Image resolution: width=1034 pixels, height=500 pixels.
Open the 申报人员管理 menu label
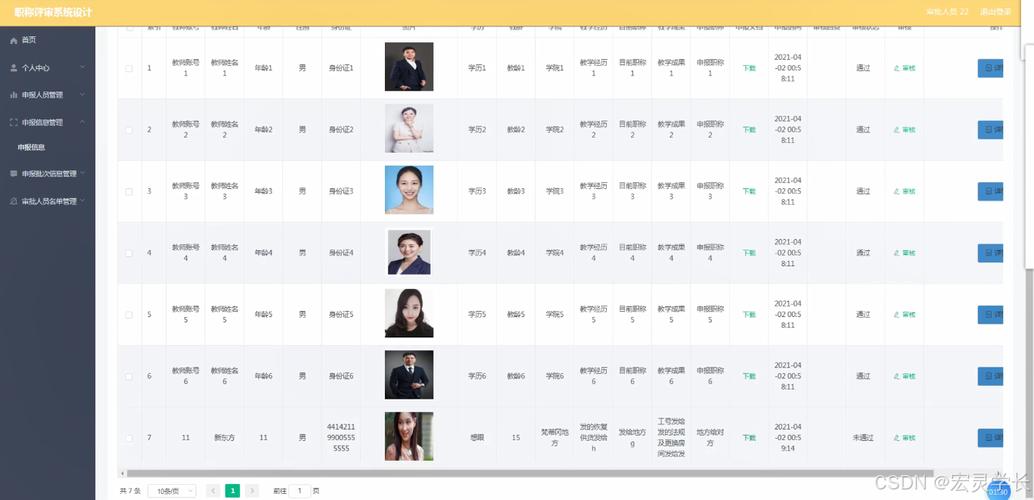(x=42, y=95)
